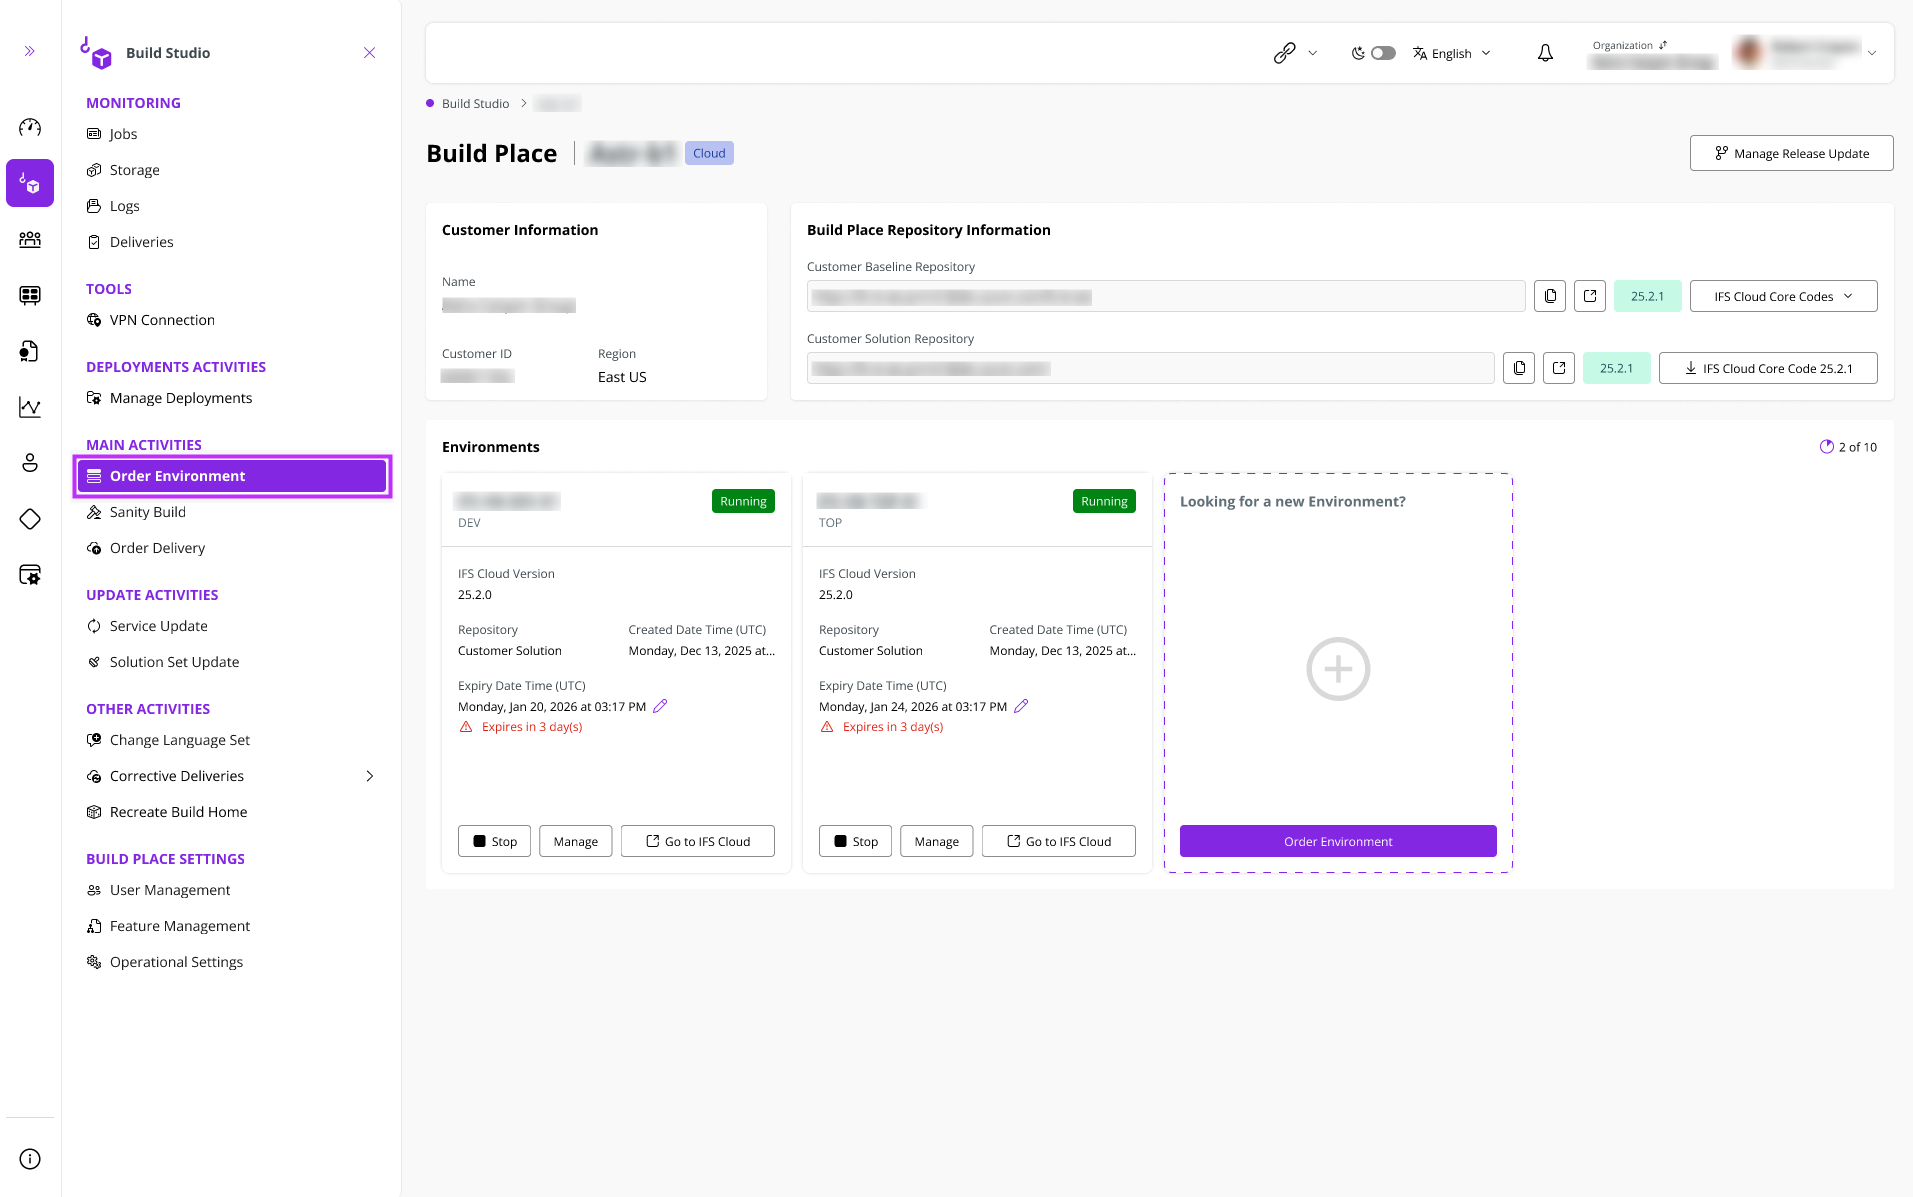
Task: Go to IFS Cloud for TOP environment
Action: pos(1059,841)
